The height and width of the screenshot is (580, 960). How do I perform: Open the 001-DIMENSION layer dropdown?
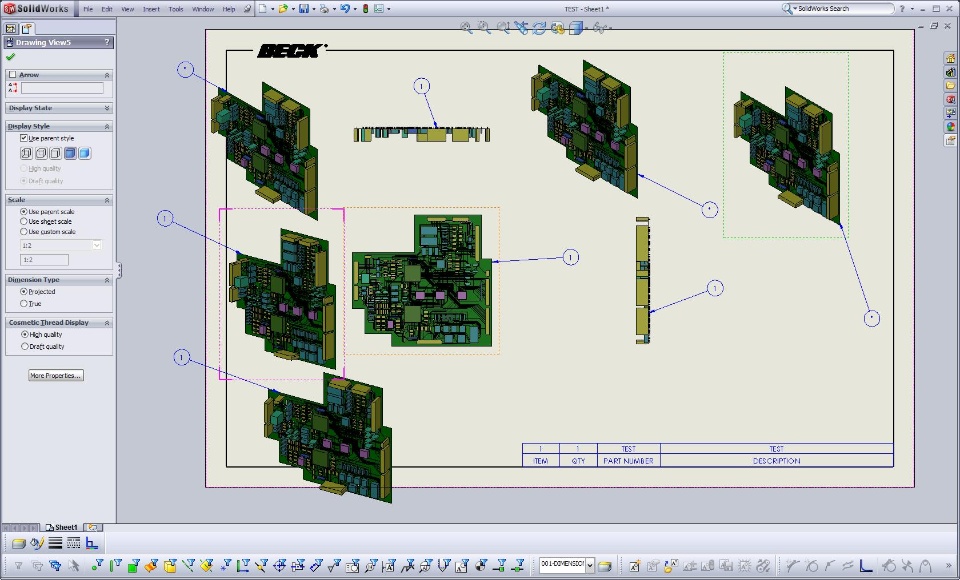590,565
